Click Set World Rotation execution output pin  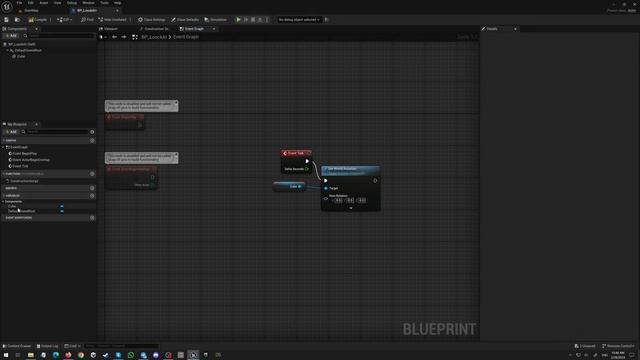coord(375,180)
